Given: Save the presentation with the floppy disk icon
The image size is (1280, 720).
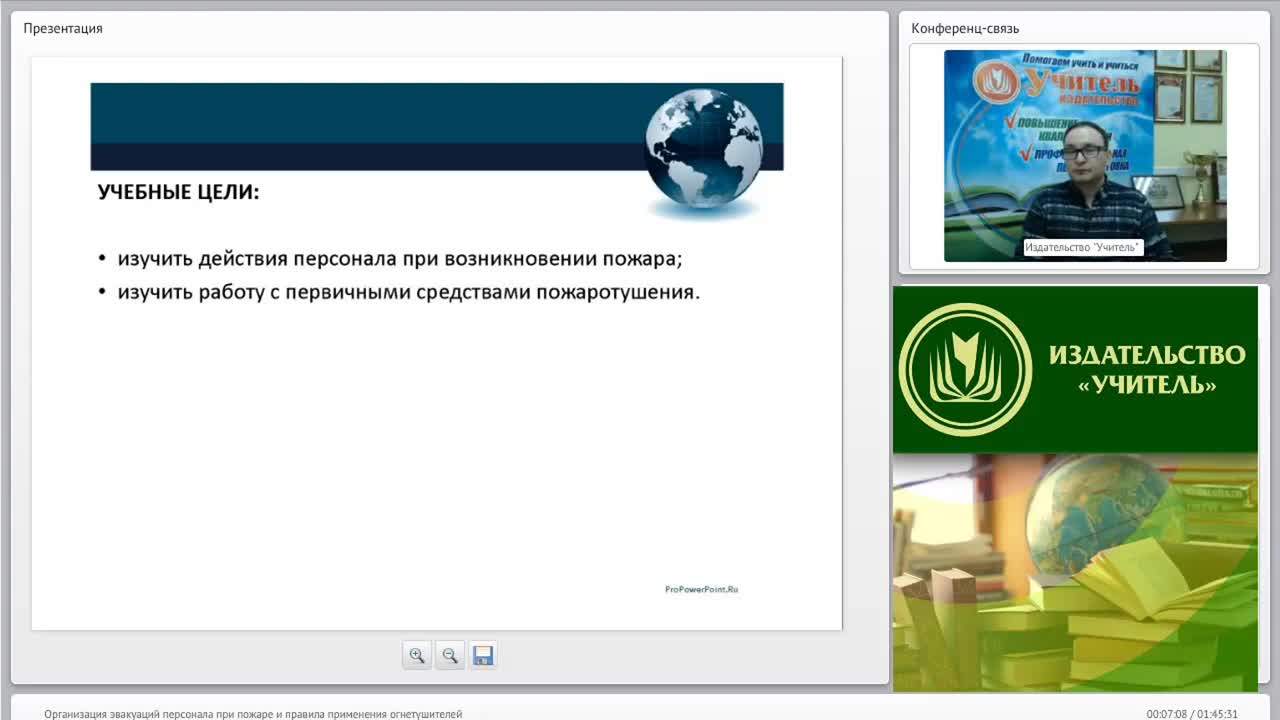Looking at the screenshot, I should click(x=483, y=656).
